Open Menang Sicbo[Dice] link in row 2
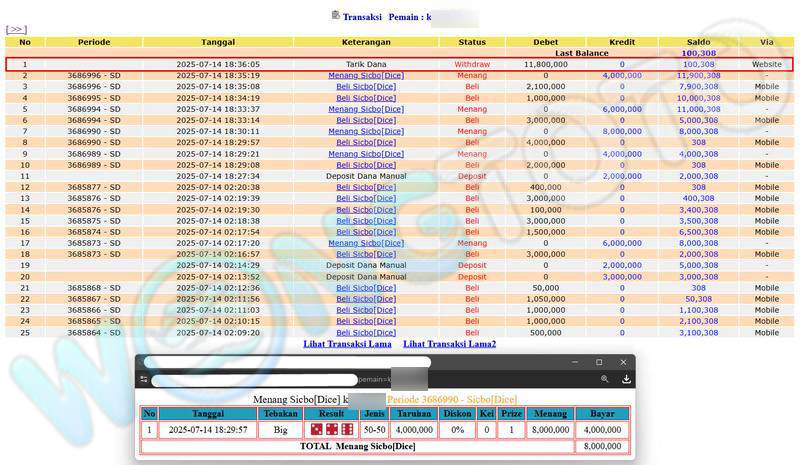 (x=366, y=75)
